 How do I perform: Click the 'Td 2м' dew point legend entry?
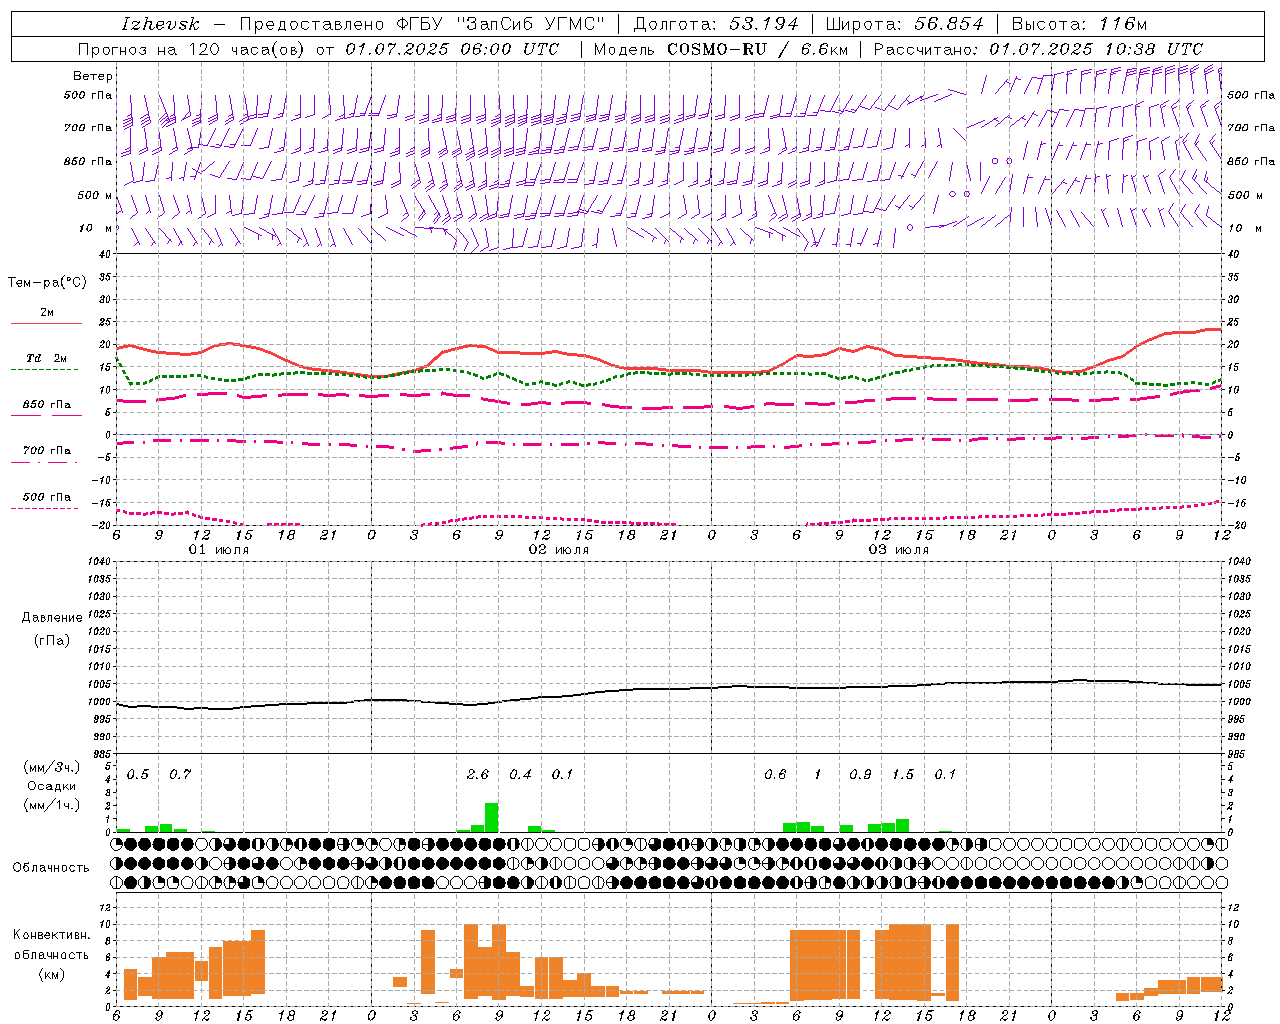point(46,358)
